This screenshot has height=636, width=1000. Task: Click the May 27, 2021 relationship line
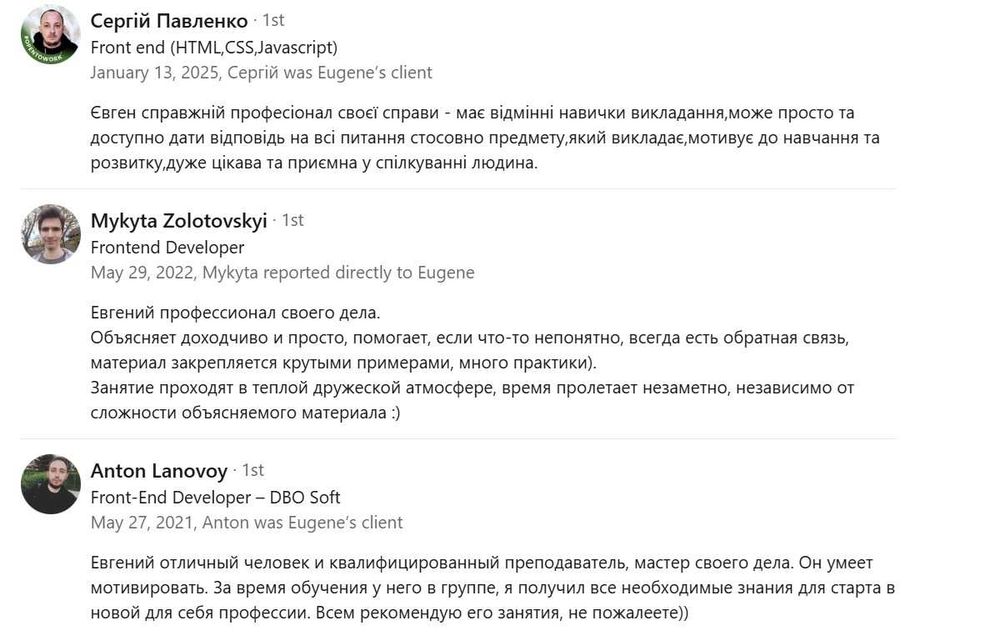pos(246,522)
